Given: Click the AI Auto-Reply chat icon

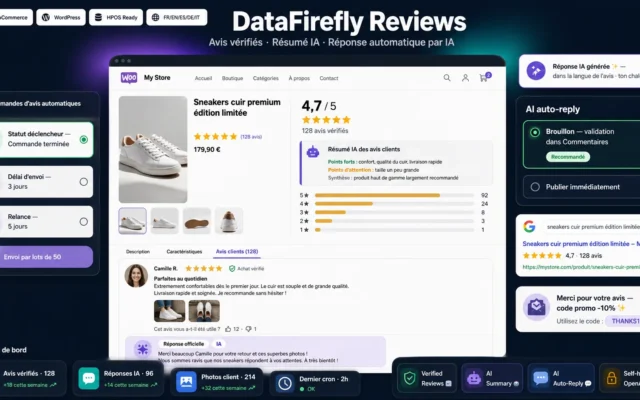Looking at the screenshot, I should (540, 378).
